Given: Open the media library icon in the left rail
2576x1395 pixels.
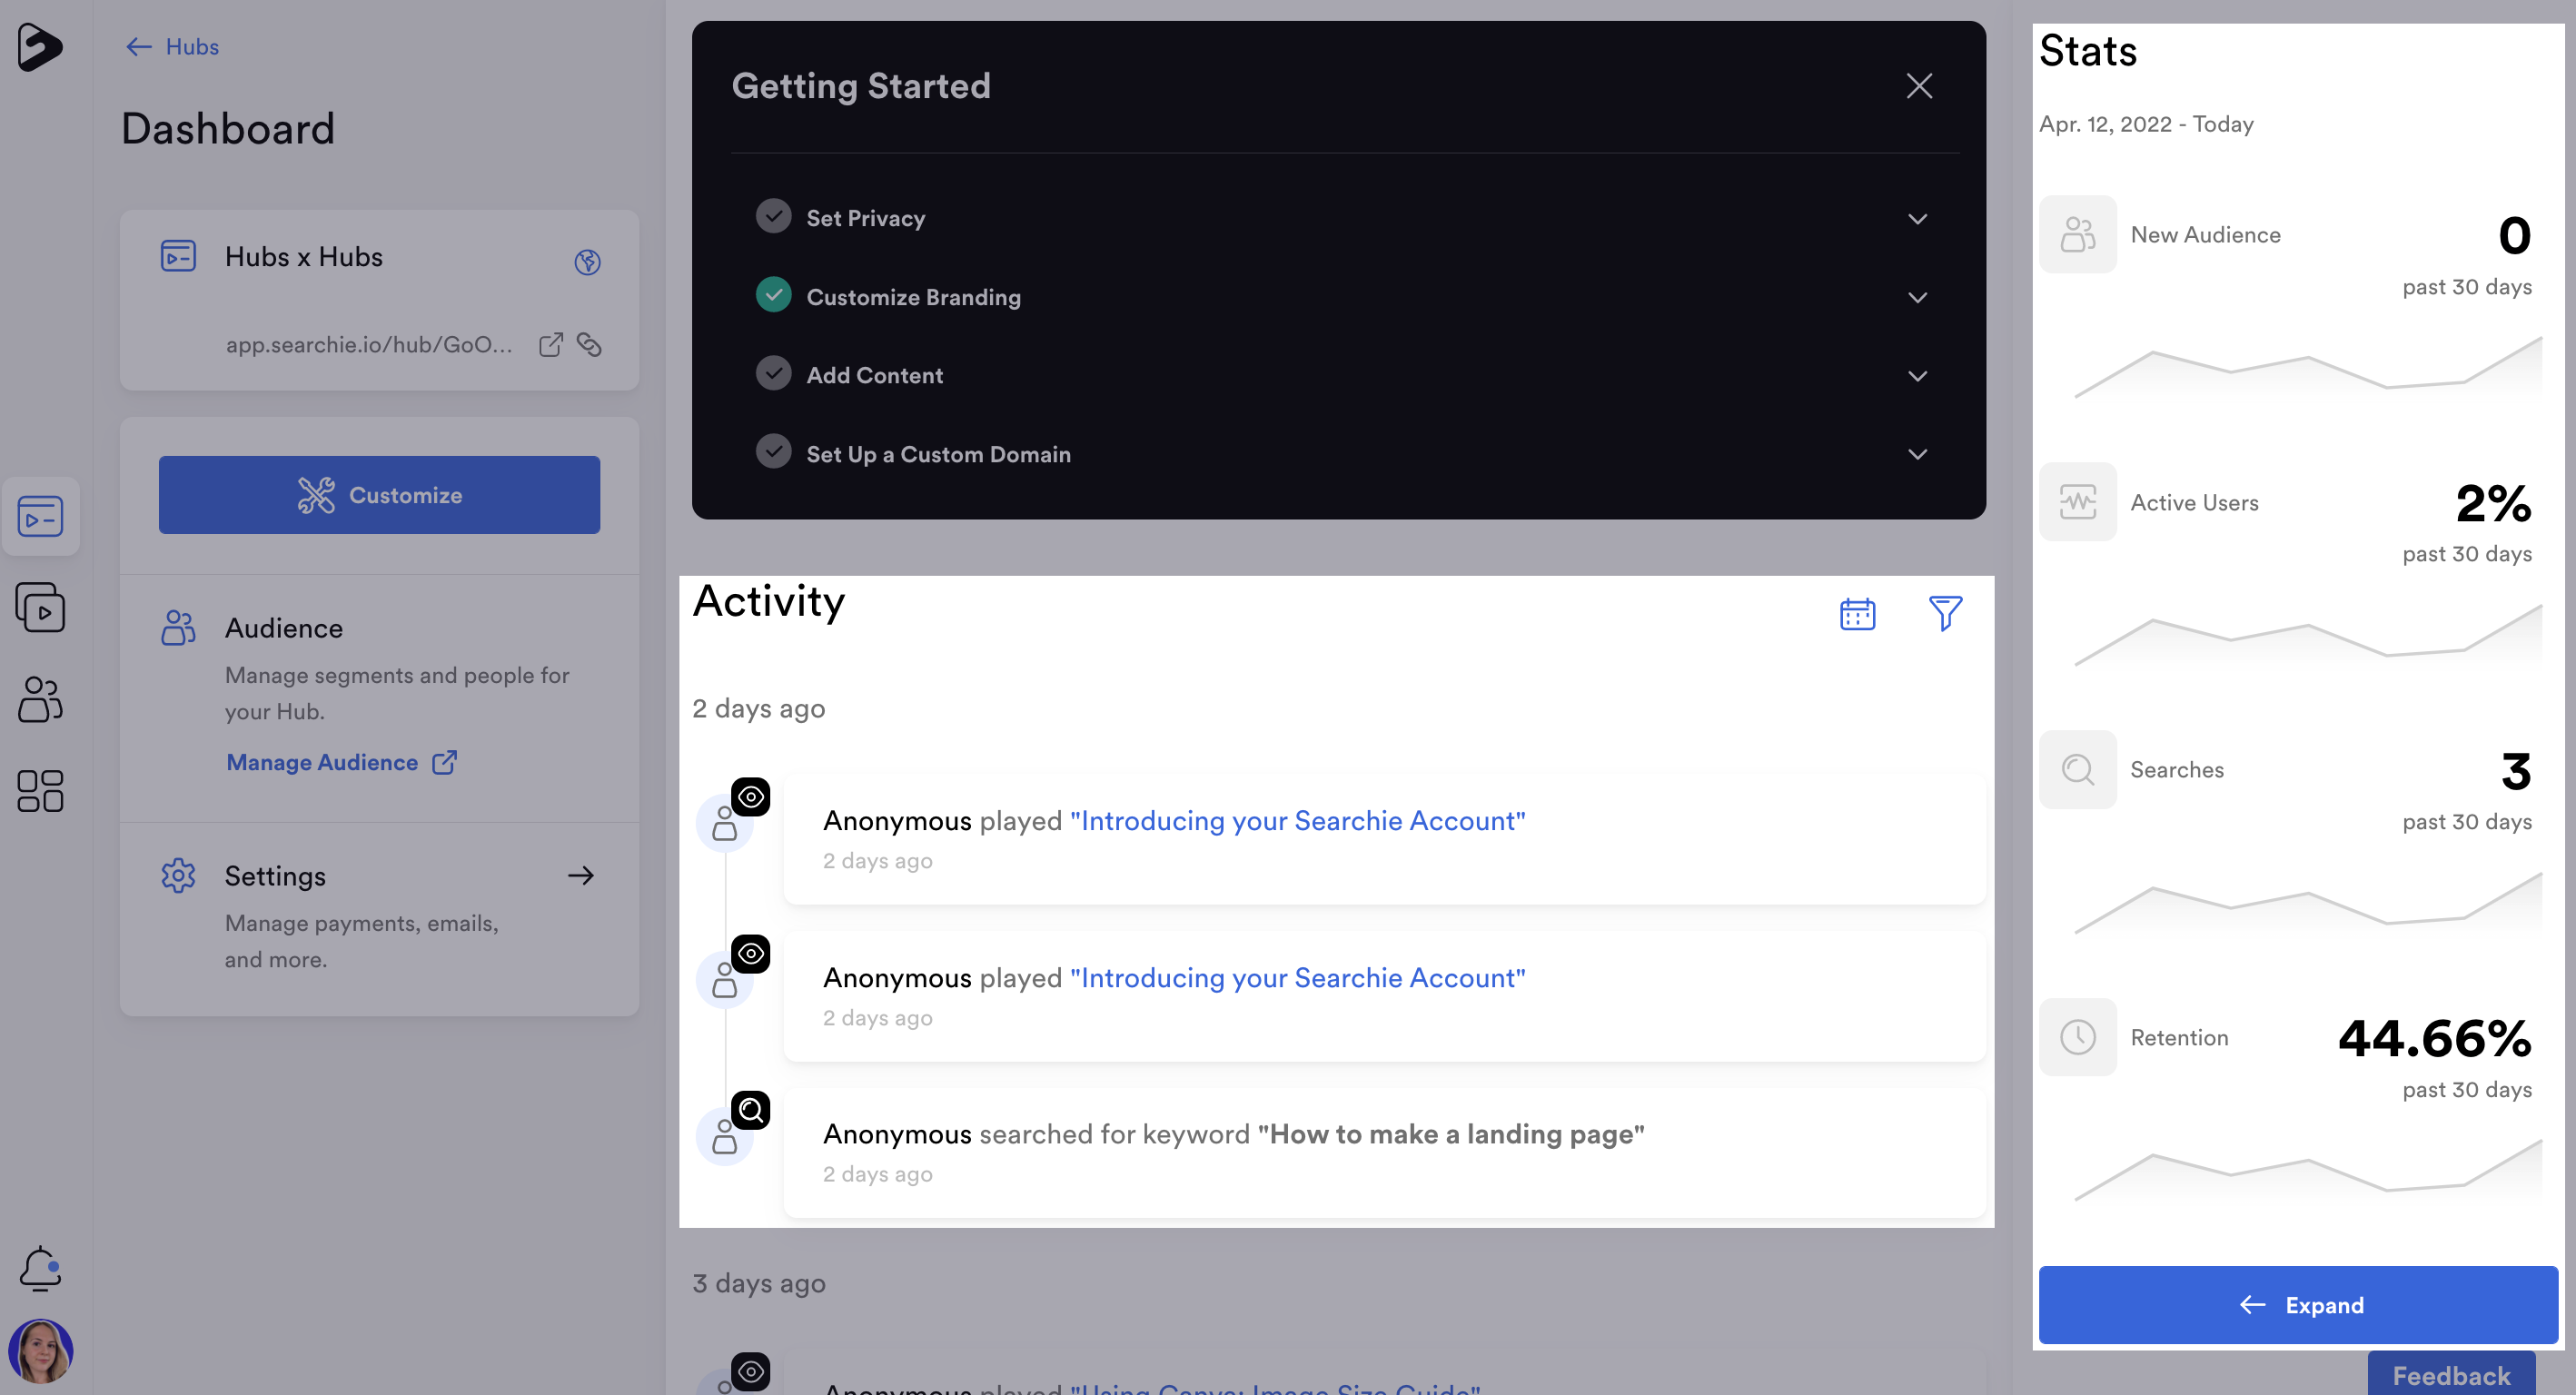Looking at the screenshot, I should point(40,607).
